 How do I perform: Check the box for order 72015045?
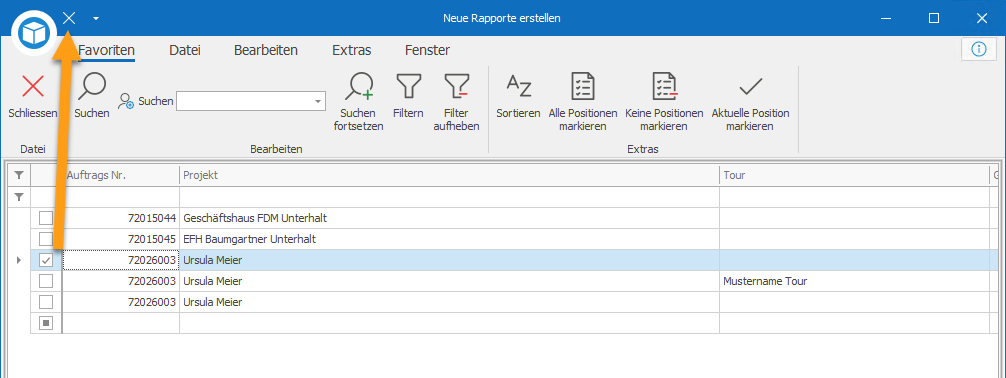click(x=46, y=239)
